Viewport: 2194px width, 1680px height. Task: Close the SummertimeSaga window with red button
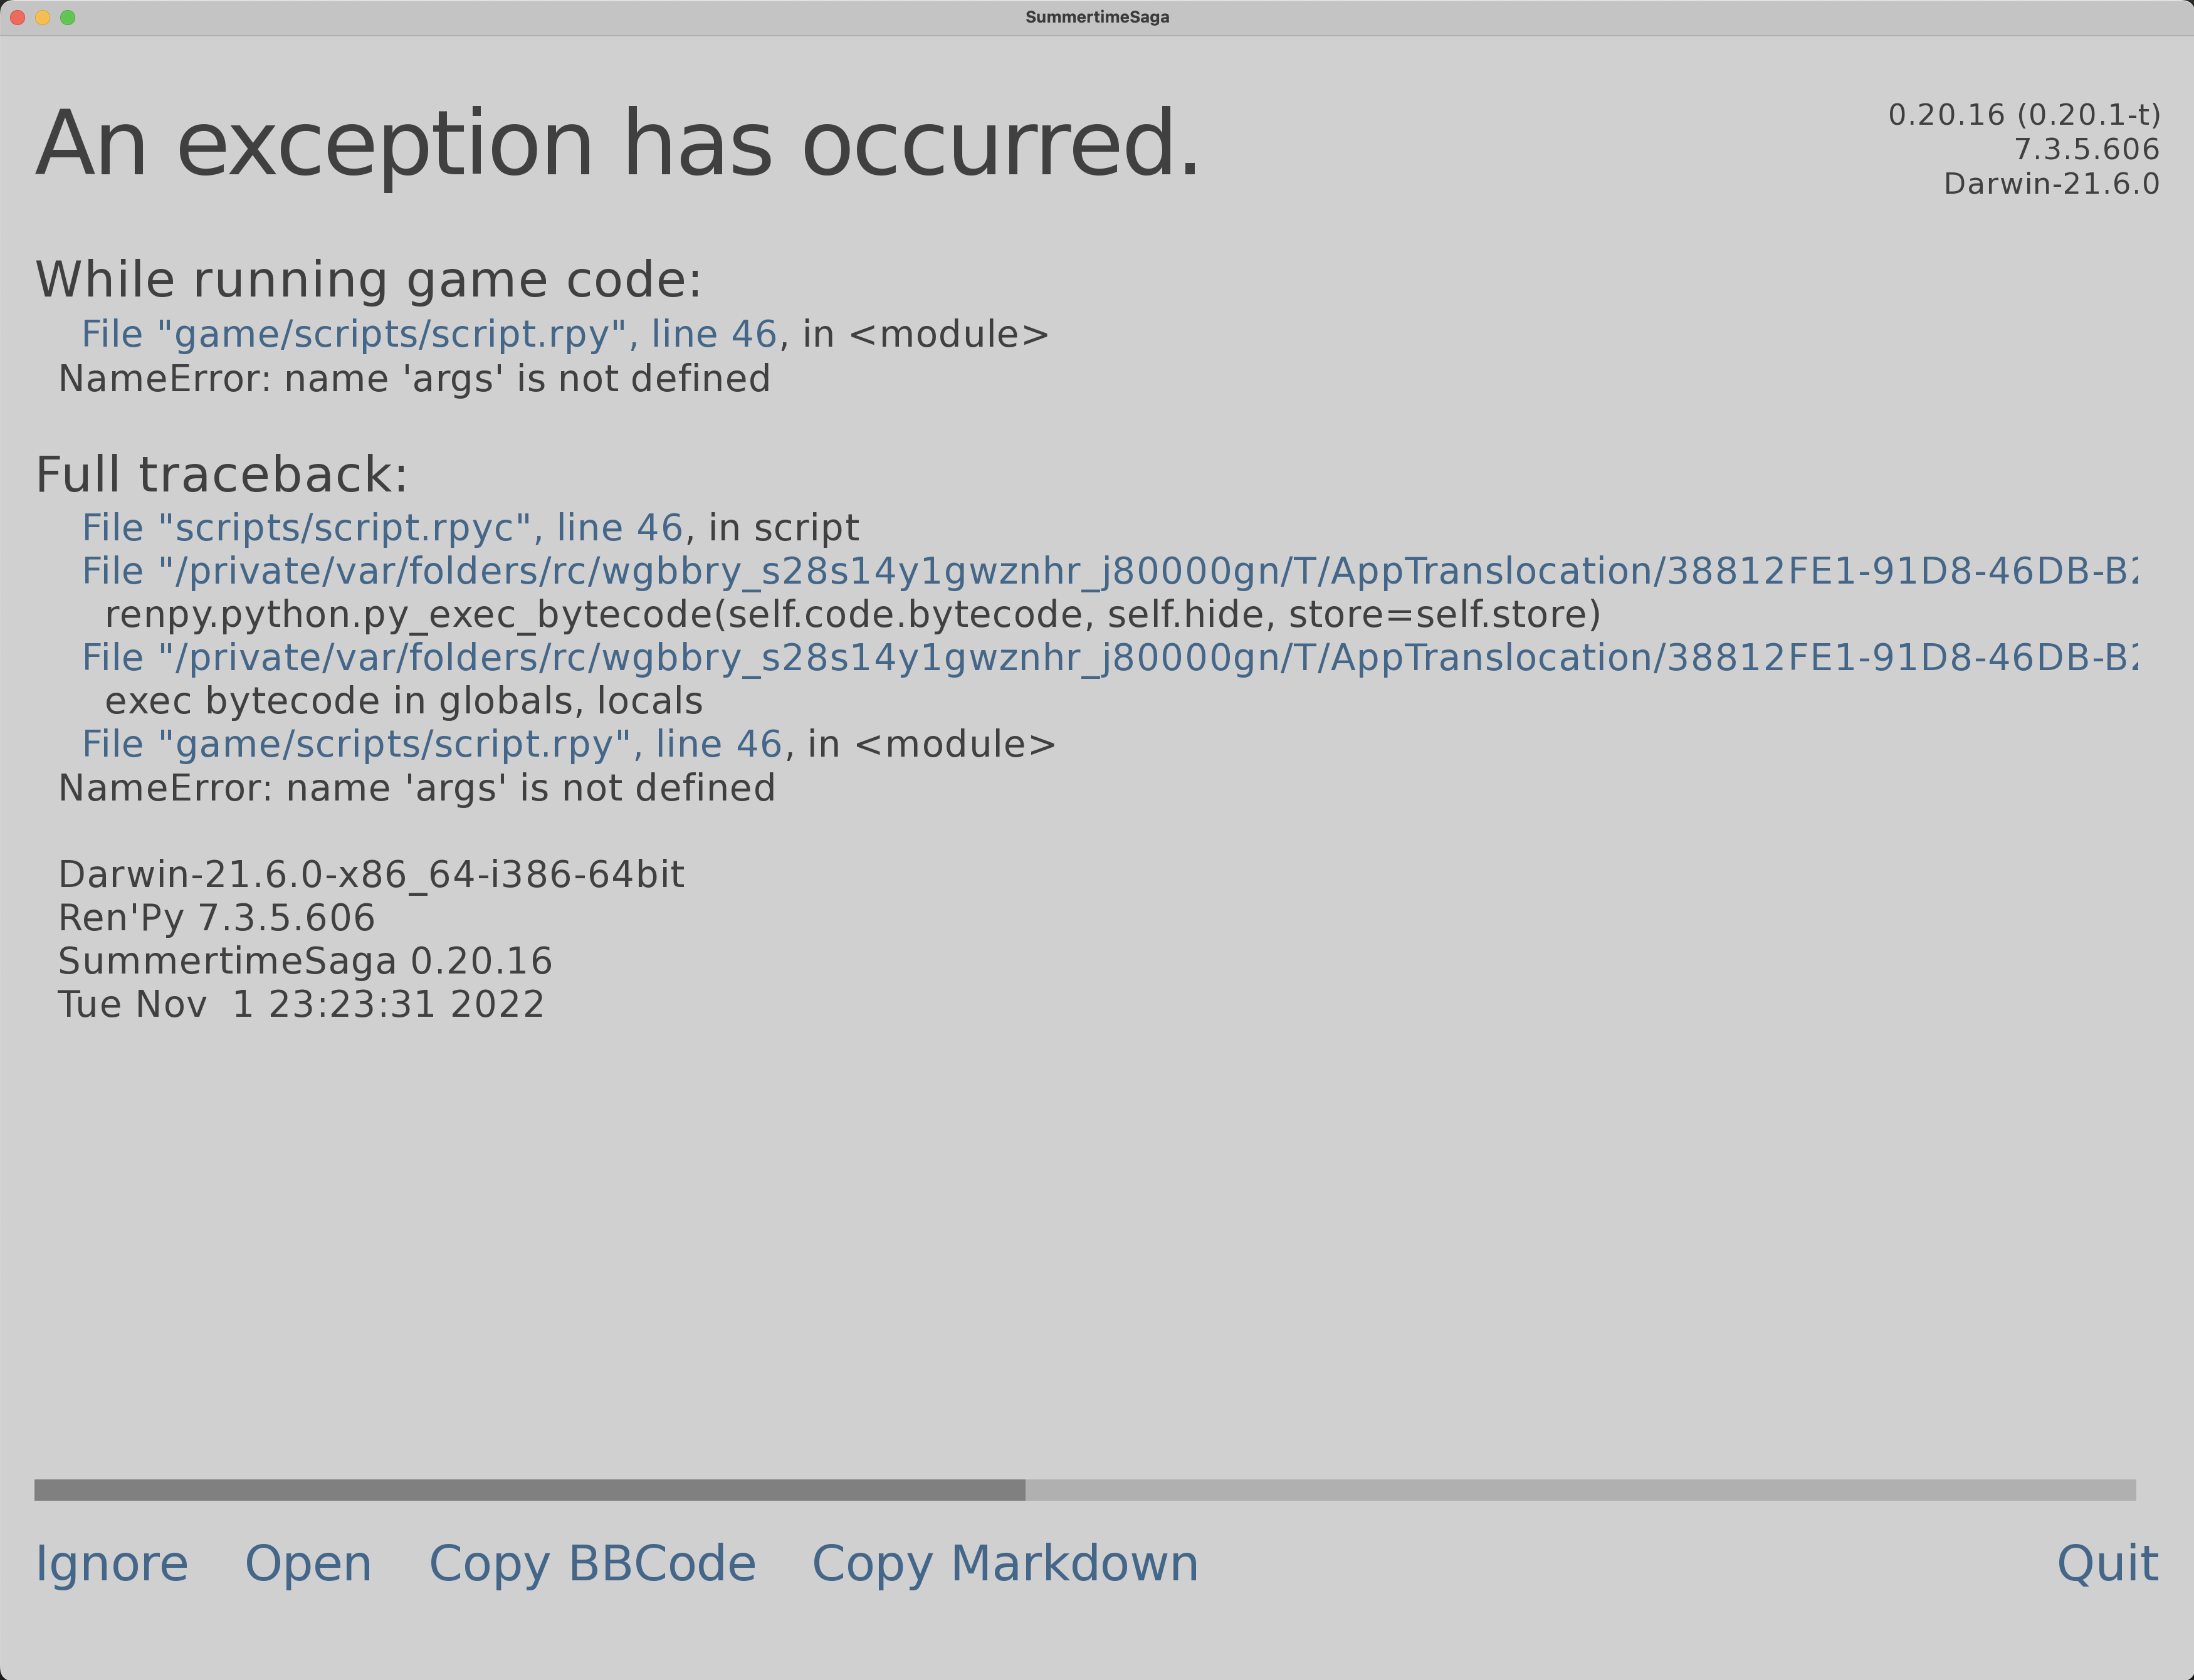click(x=17, y=17)
